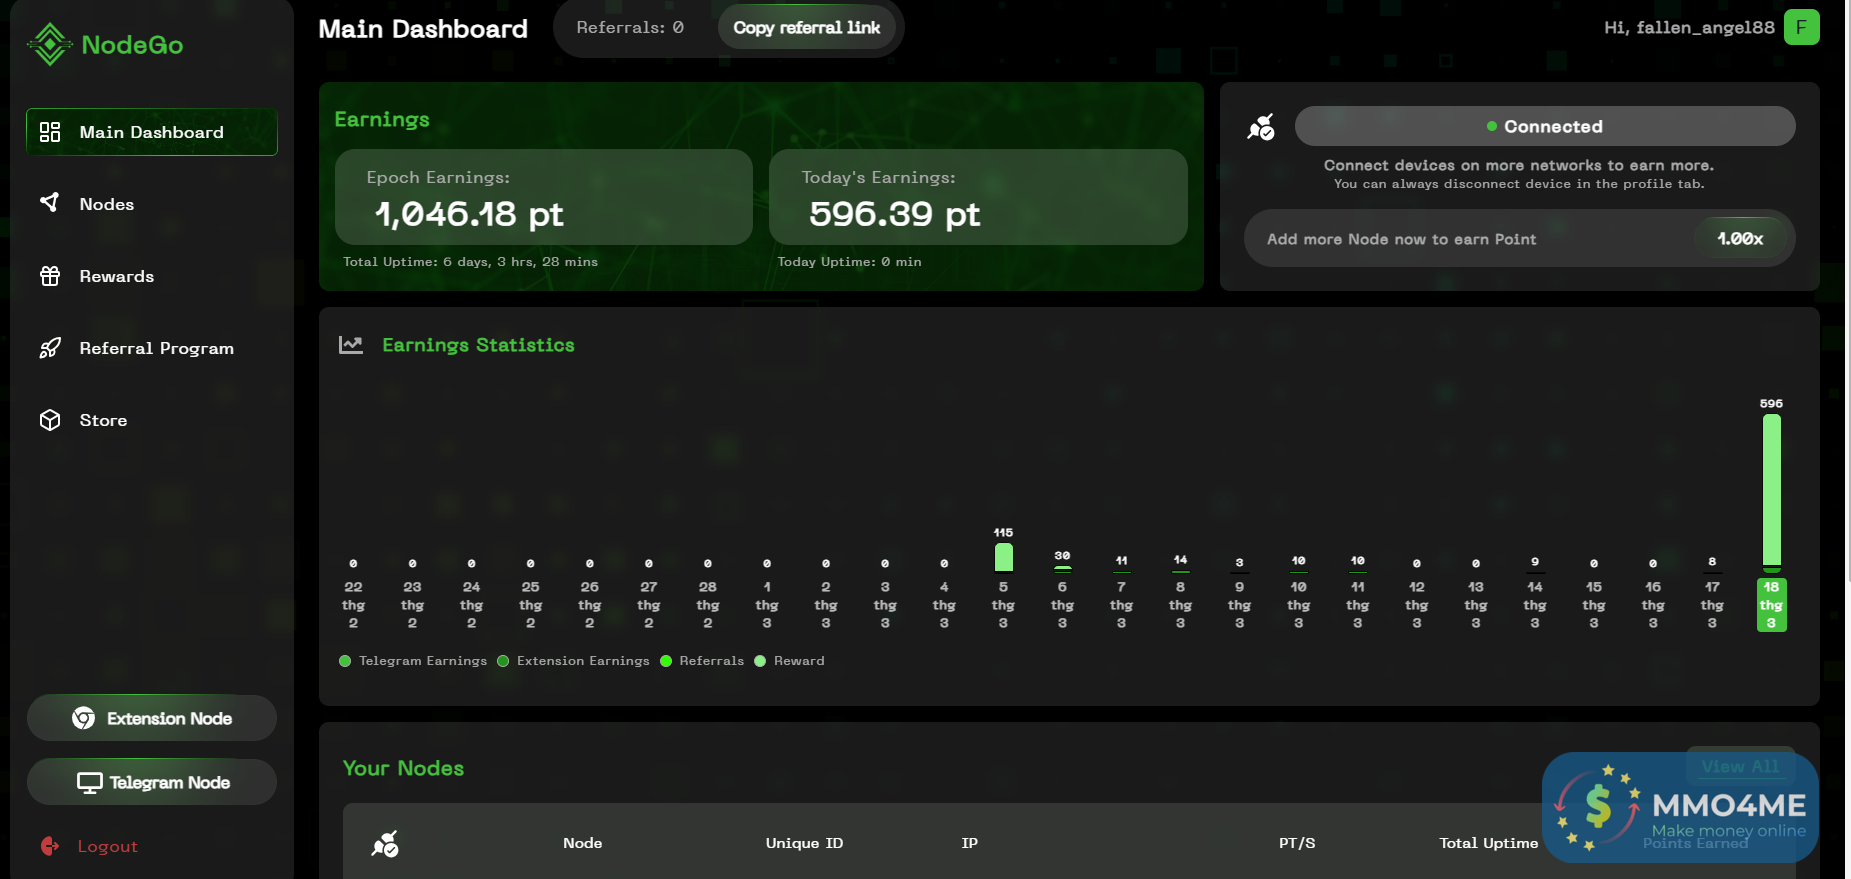The width and height of the screenshot is (1851, 879).
Task: Click the 'Total Uptime' column header
Action: [1488, 843]
